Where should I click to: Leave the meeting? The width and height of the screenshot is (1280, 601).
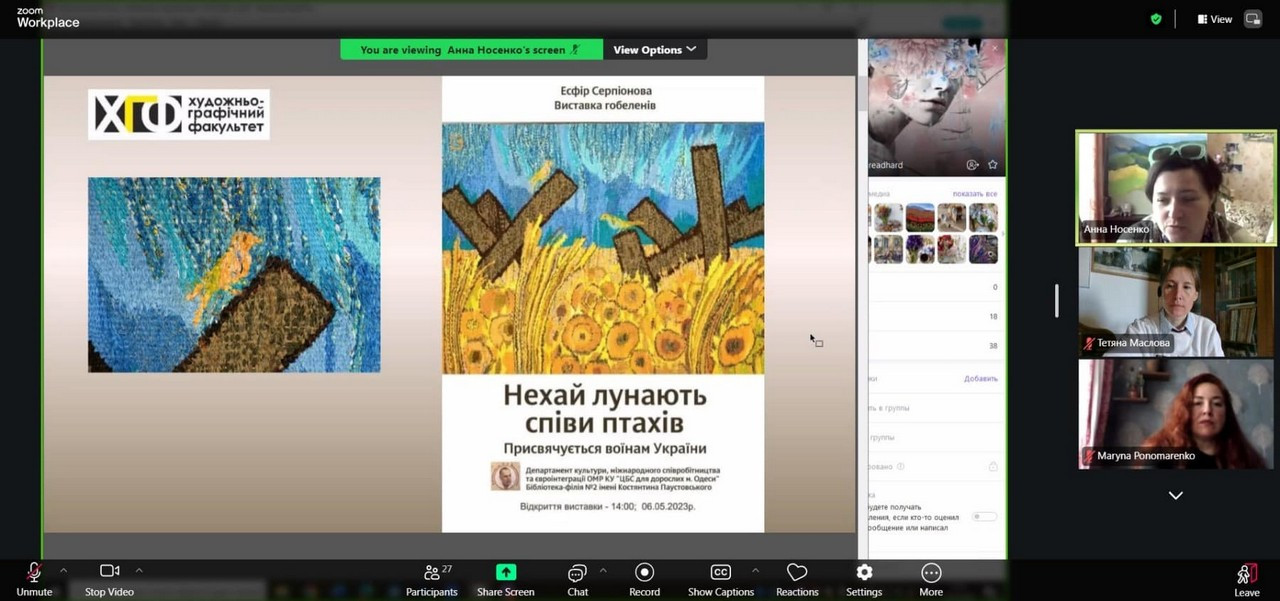tap(1246, 579)
